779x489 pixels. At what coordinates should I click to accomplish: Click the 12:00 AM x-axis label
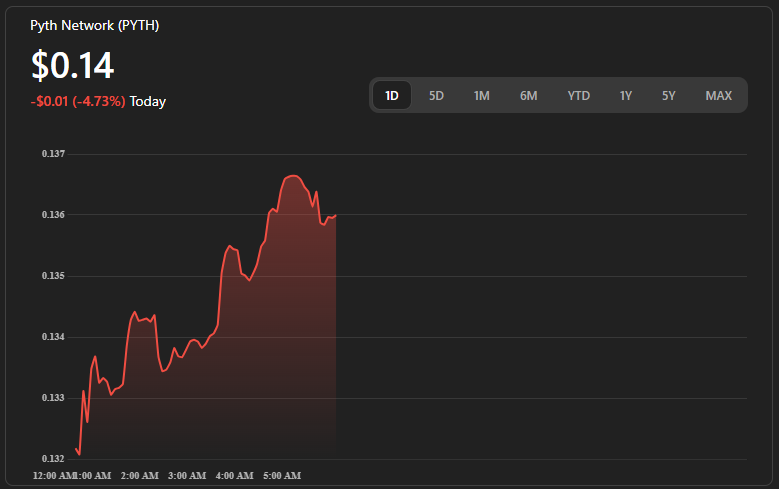[x=54, y=476]
